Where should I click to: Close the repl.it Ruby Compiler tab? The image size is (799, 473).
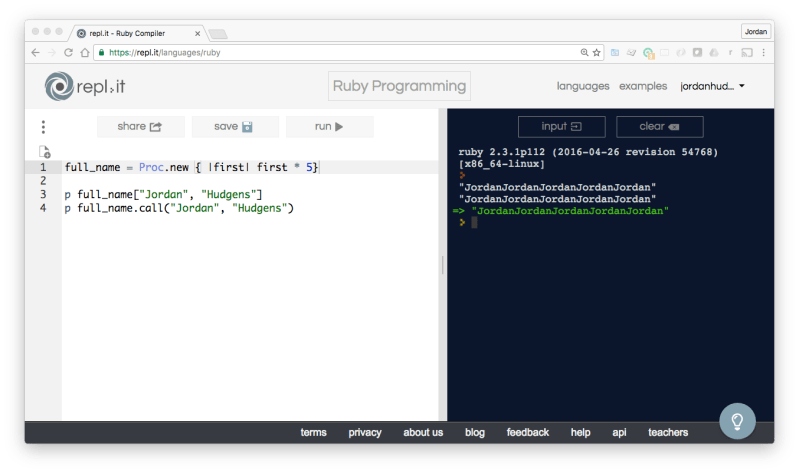(x=197, y=34)
